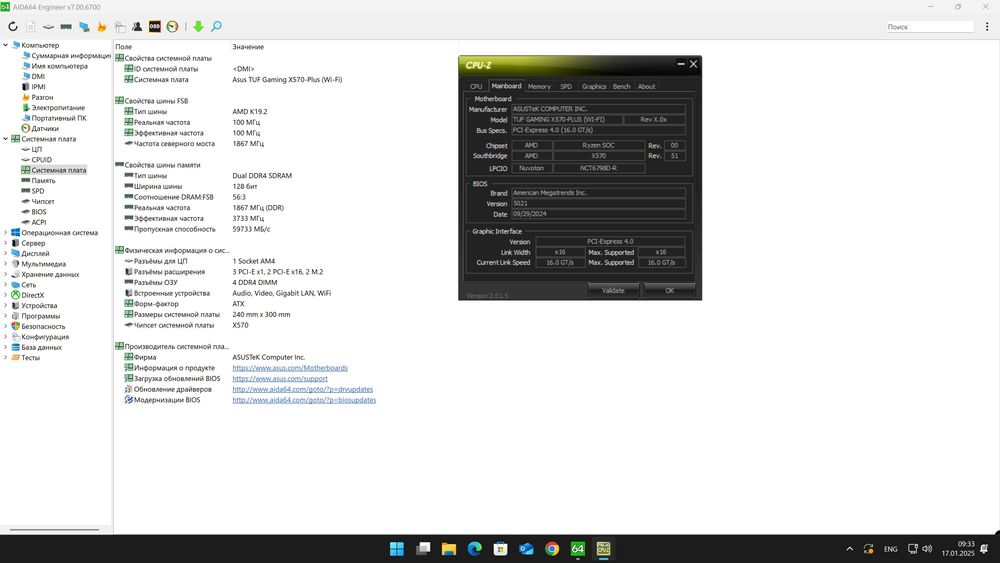Open asus.com/support BIOS download link

pyautogui.click(x=280, y=379)
